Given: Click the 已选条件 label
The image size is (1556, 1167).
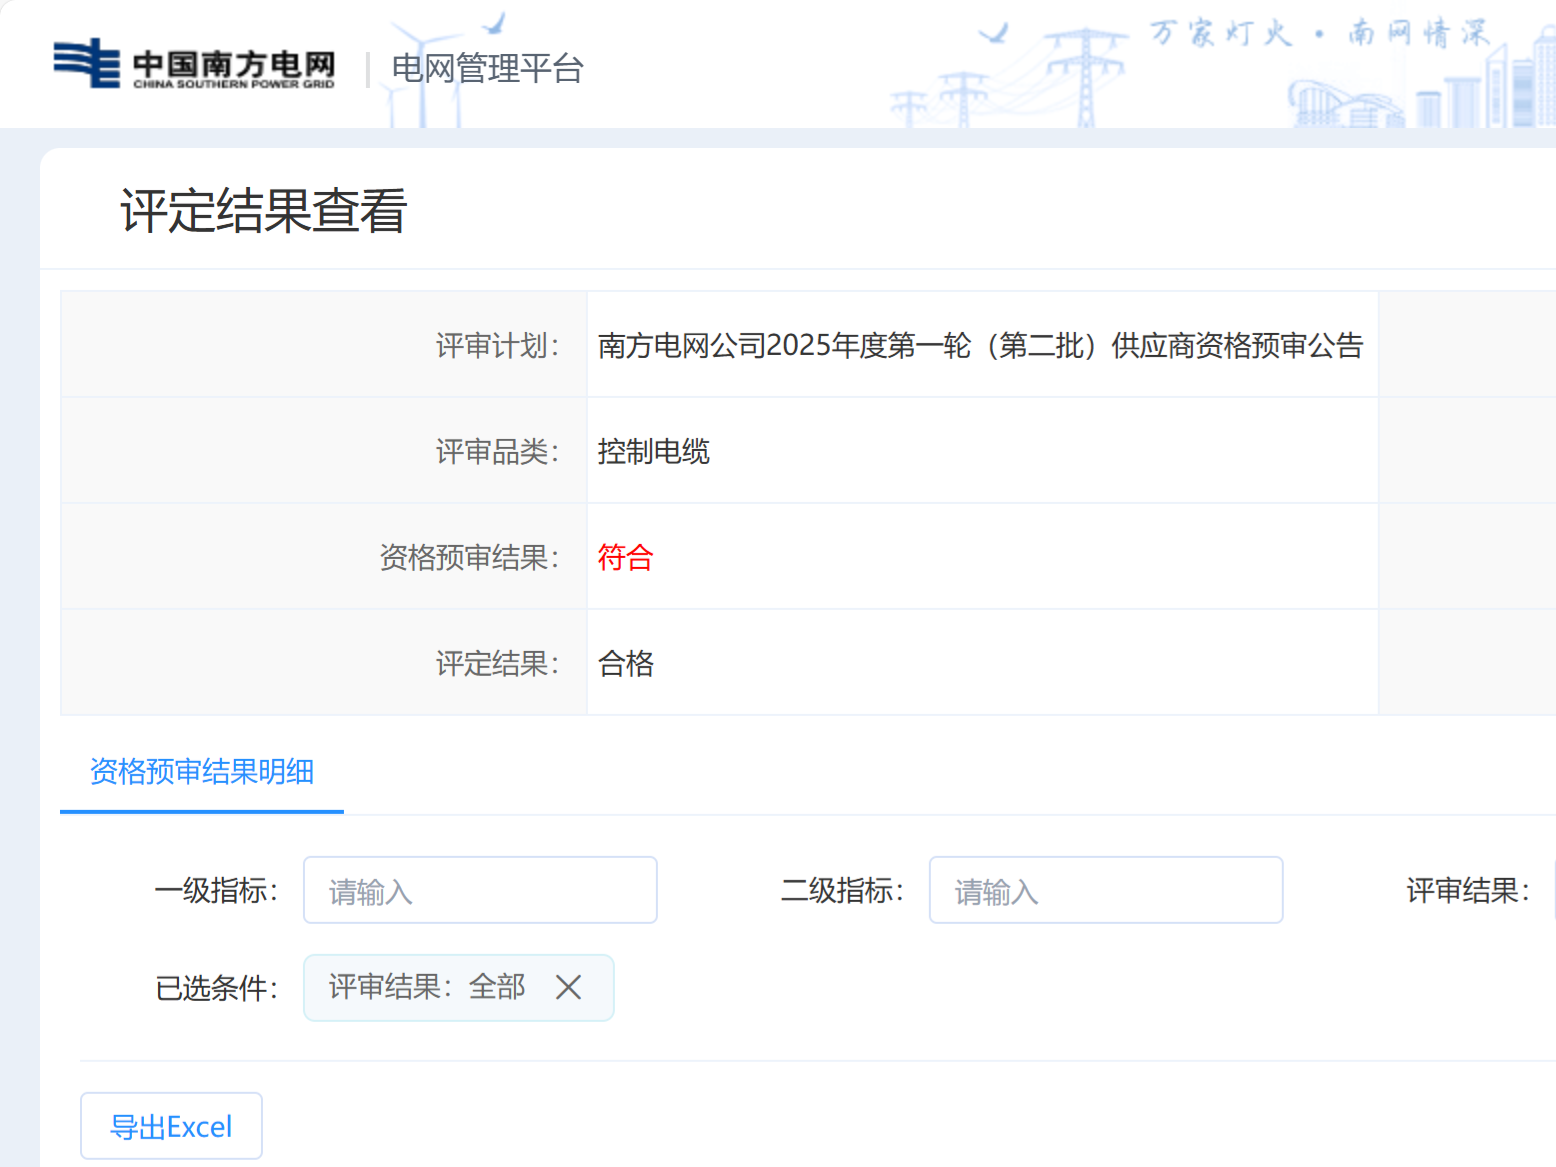Looking at the screenshot, I should (216, 988).
